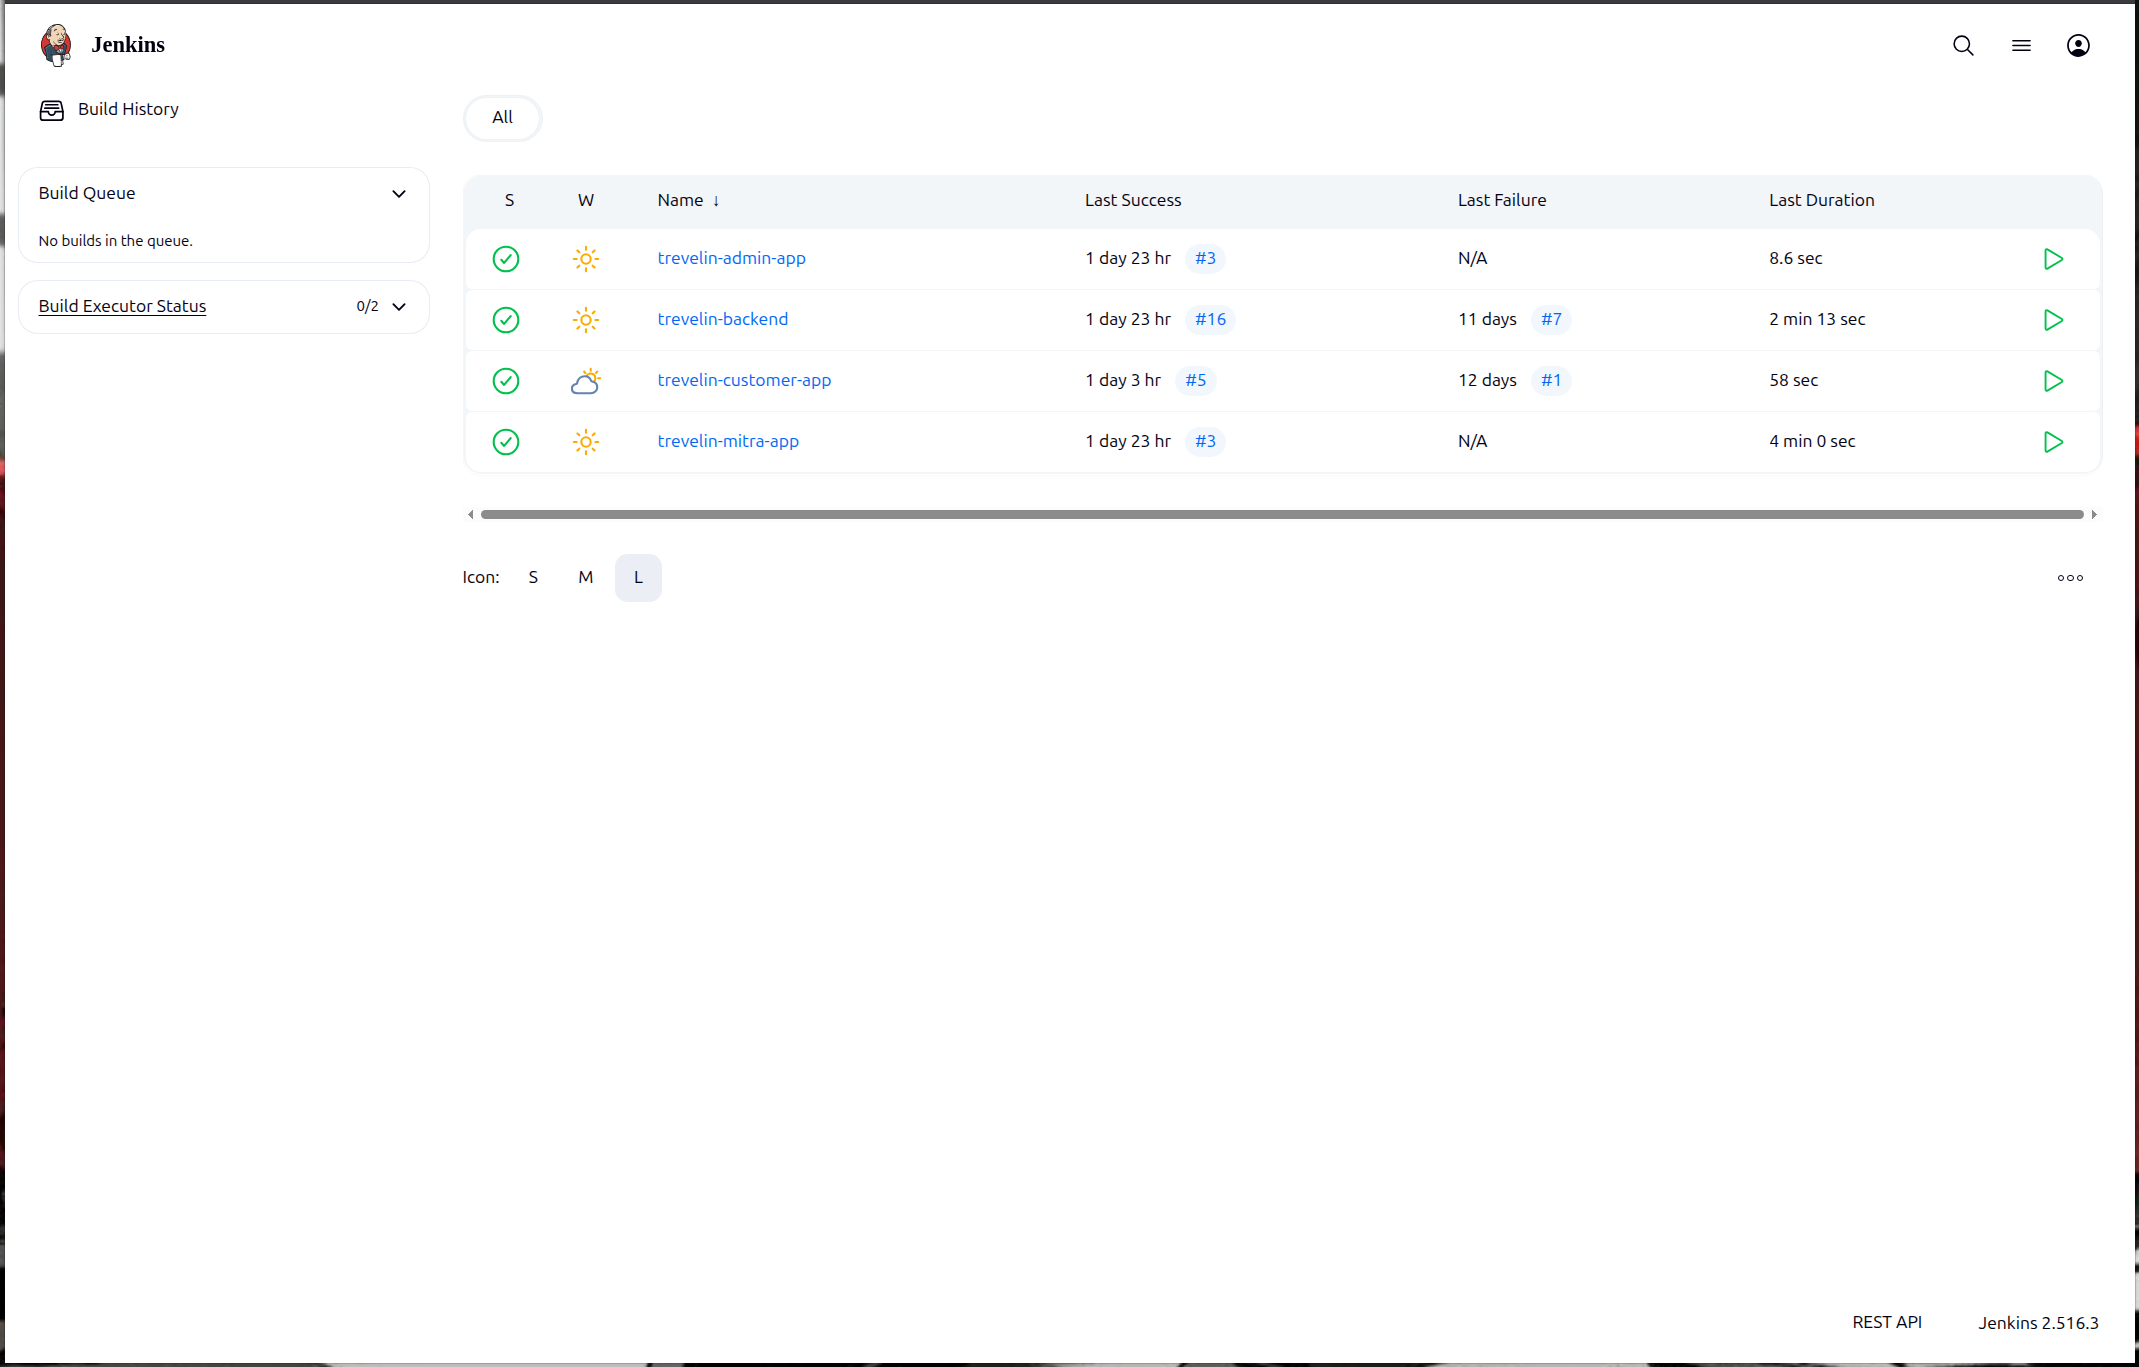Click the user account icon
The height and width of the screenshot is (1367, 2139).
click(2078, 45)
